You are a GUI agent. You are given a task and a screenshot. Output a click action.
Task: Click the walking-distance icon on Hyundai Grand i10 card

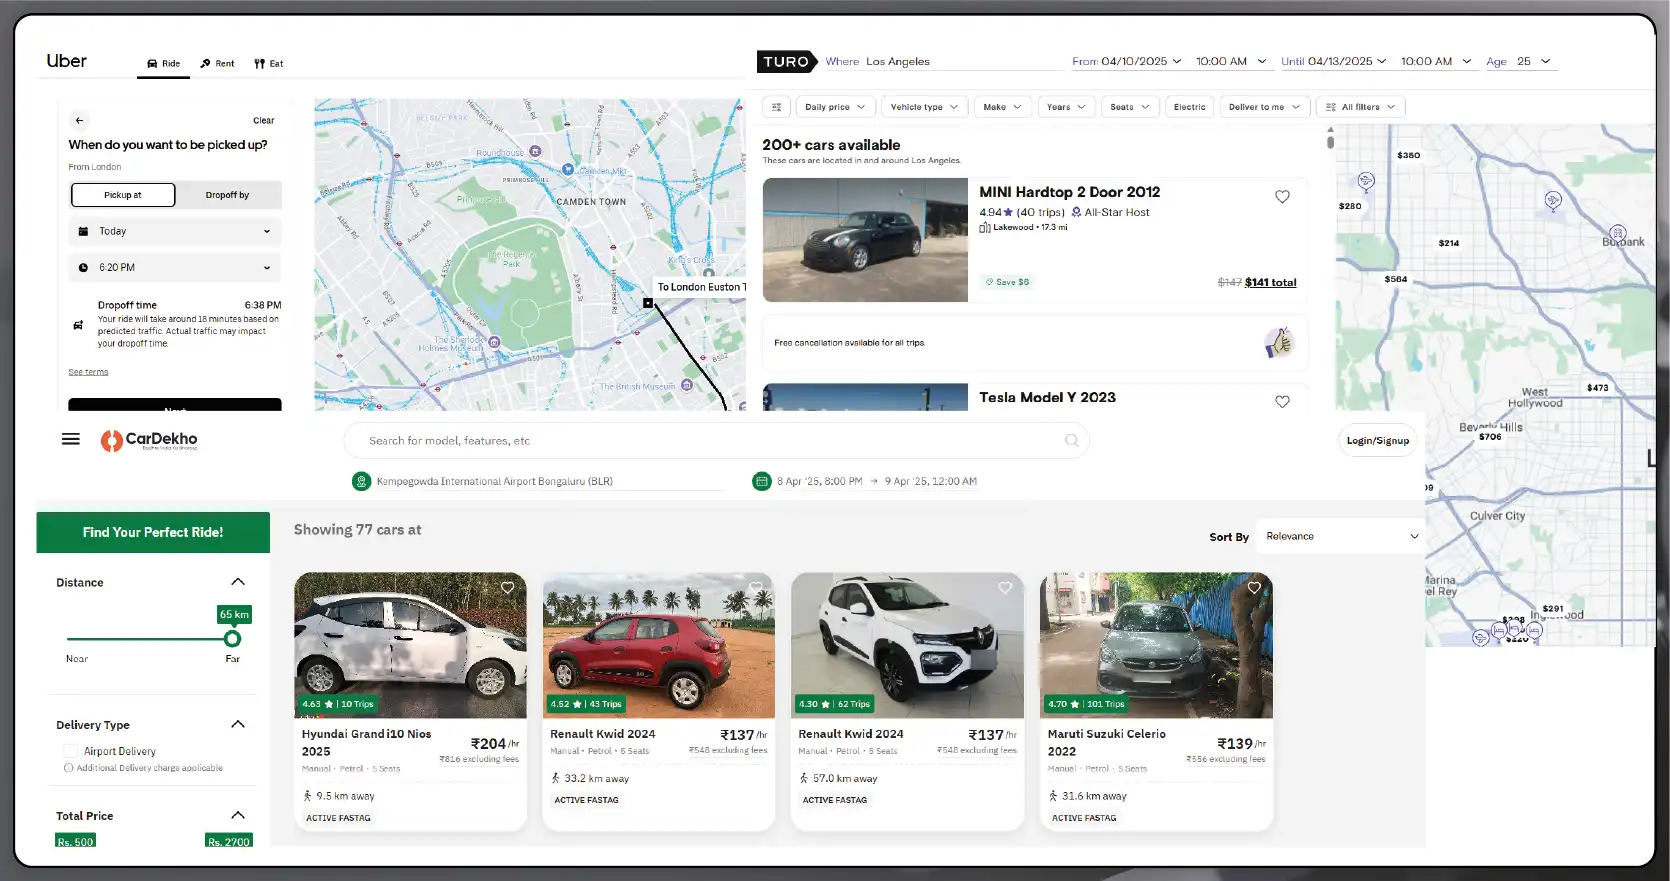click(x=308, y=796)
